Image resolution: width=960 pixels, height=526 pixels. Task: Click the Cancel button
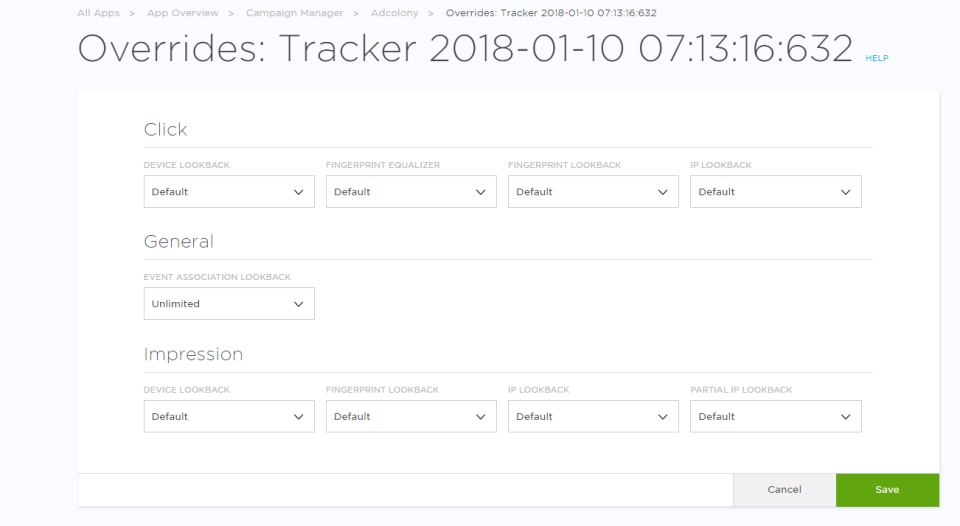784,490
